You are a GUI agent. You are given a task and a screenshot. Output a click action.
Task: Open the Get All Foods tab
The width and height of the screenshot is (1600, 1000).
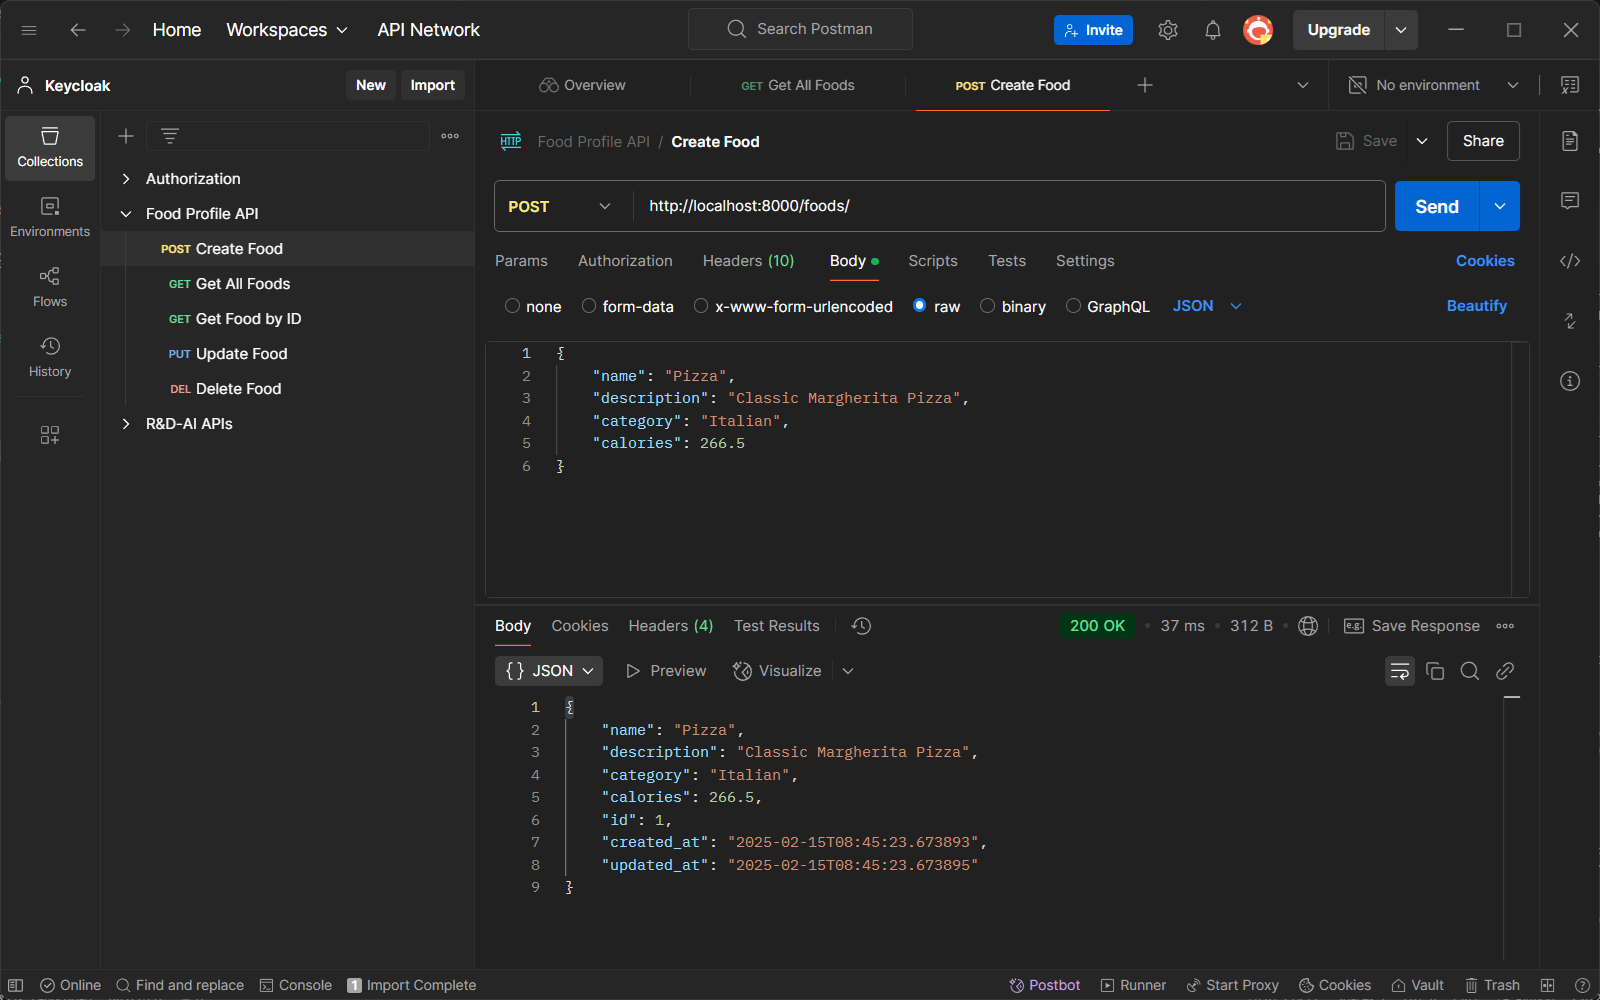[x=798, y=85]
